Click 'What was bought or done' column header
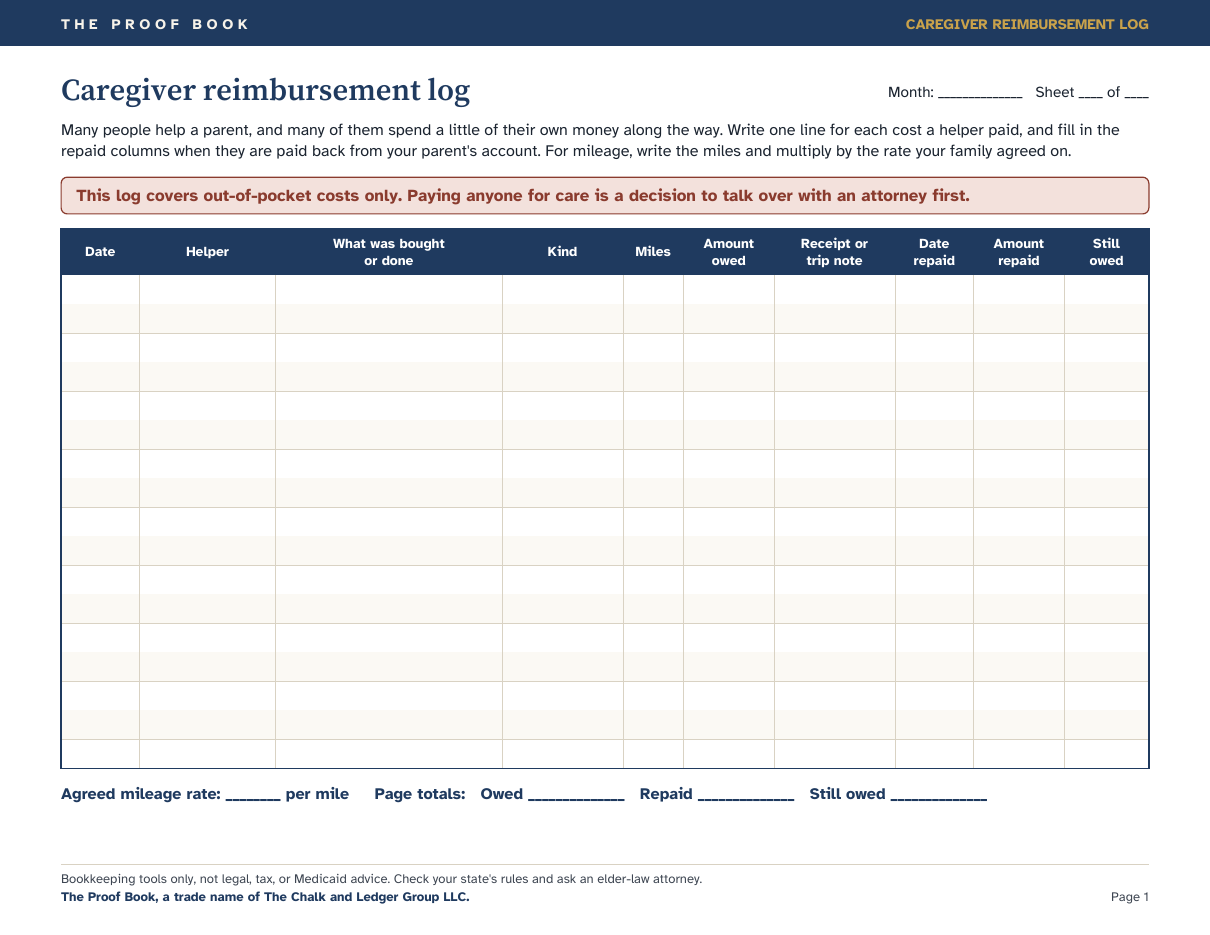This screenshot has width=1210, height=935. tap(389, 252)
